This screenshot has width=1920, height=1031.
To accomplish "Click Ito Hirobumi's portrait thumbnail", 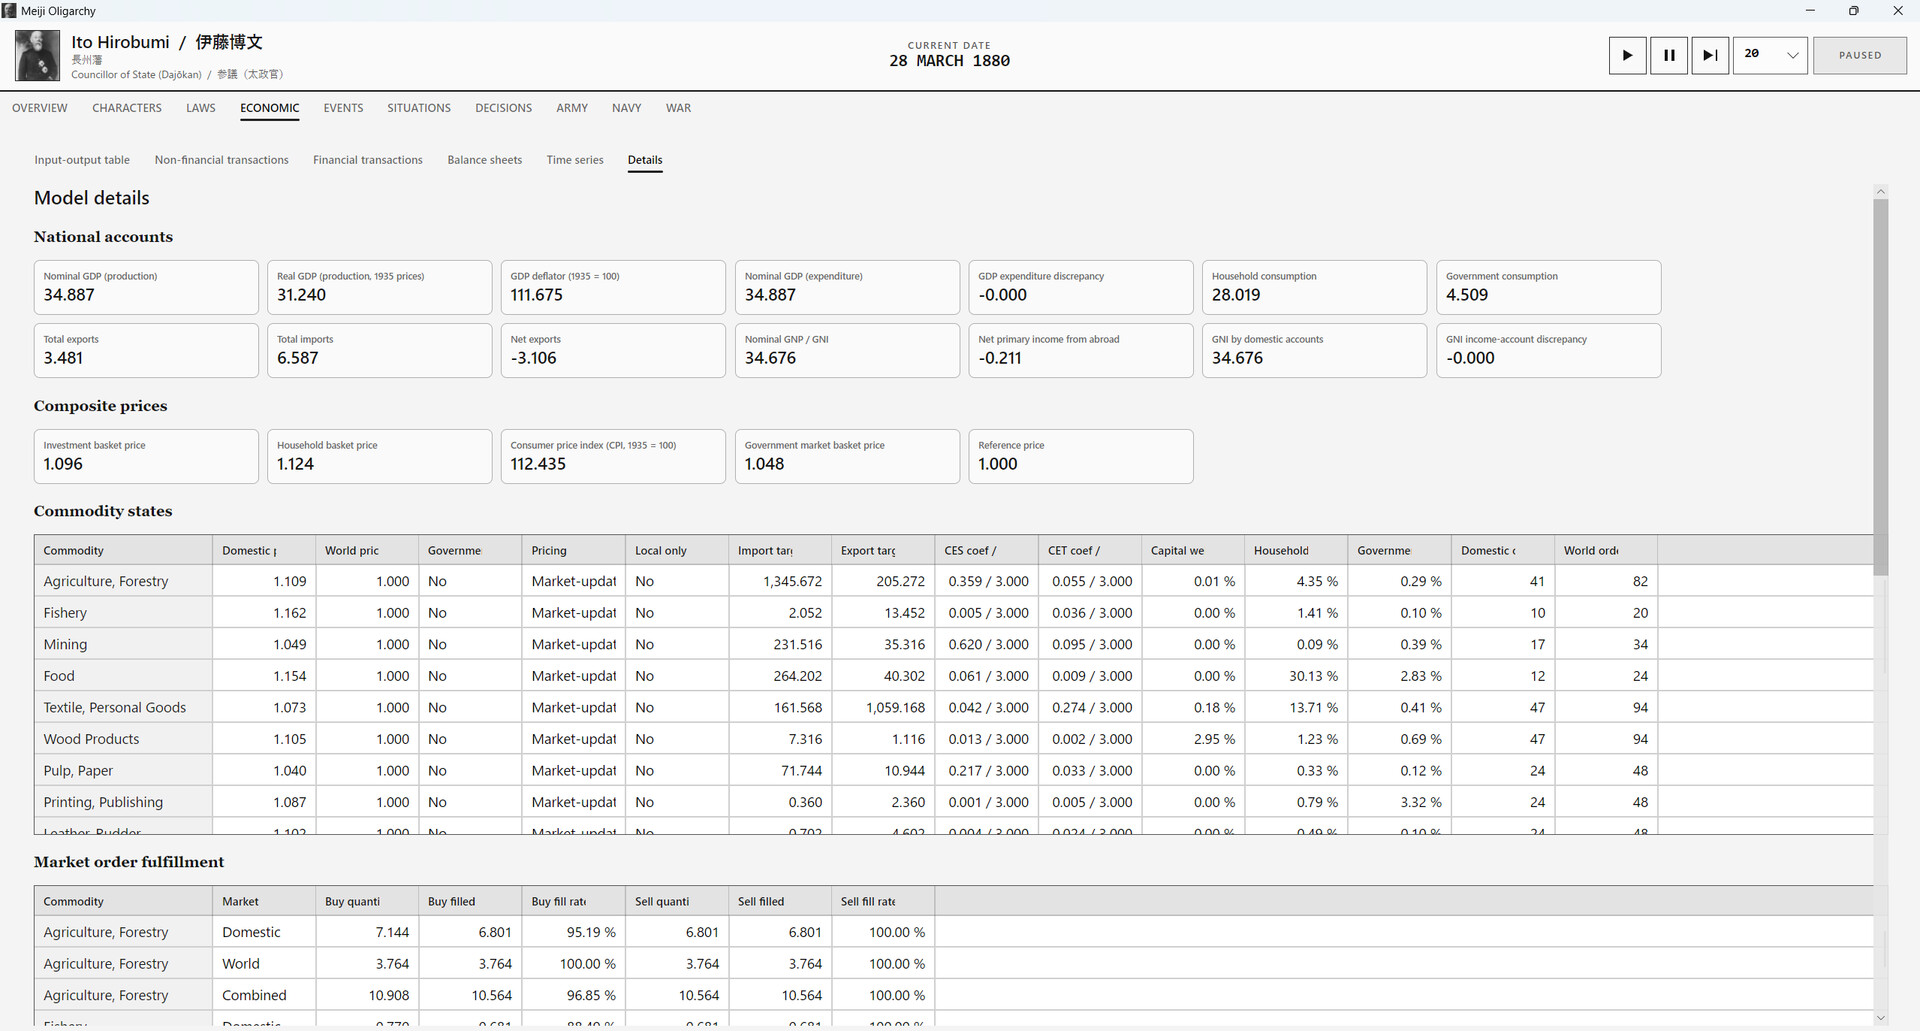I will click(x=37, y=55).
